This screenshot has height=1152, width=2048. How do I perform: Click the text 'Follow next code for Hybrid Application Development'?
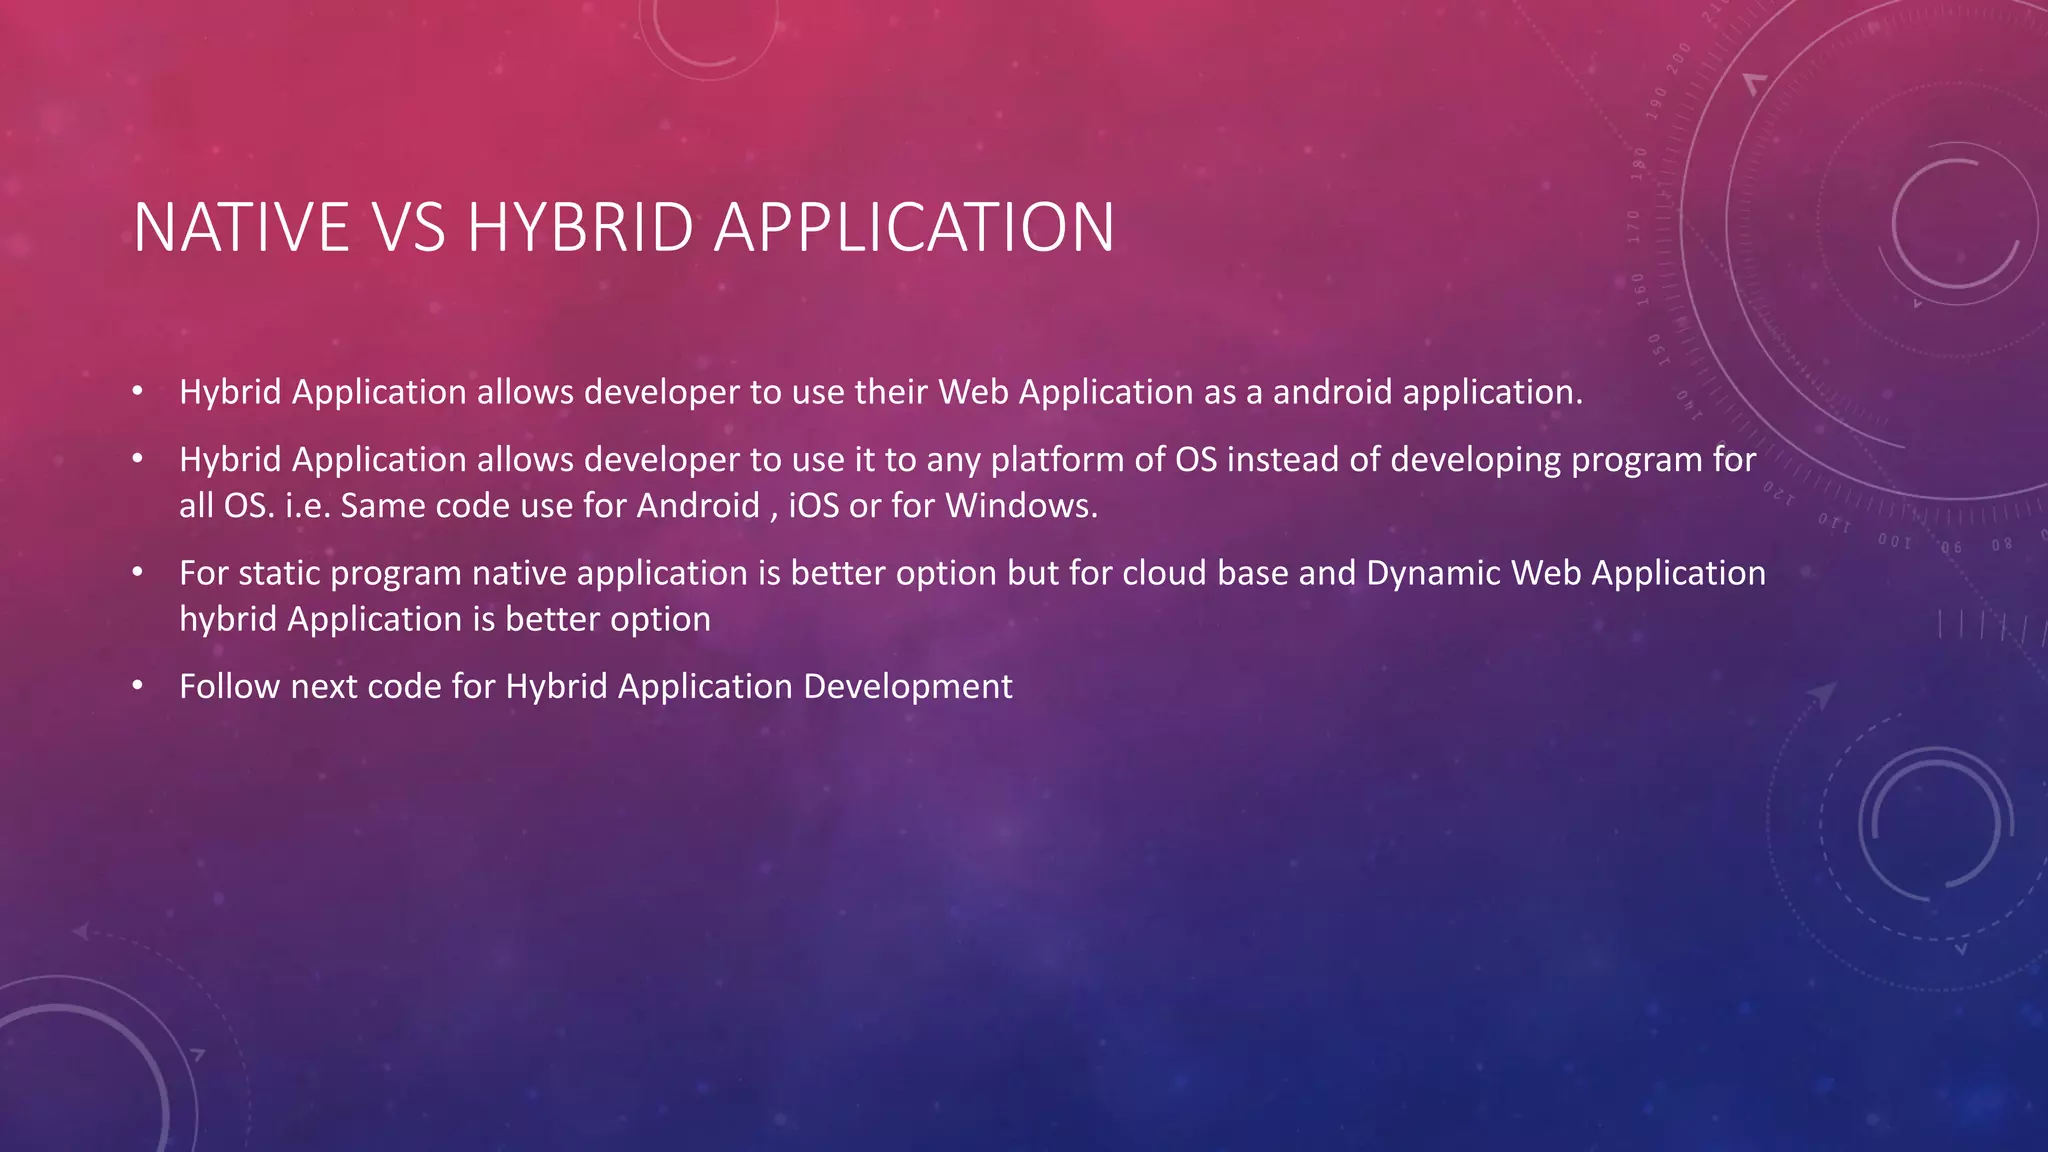[595, 687]
